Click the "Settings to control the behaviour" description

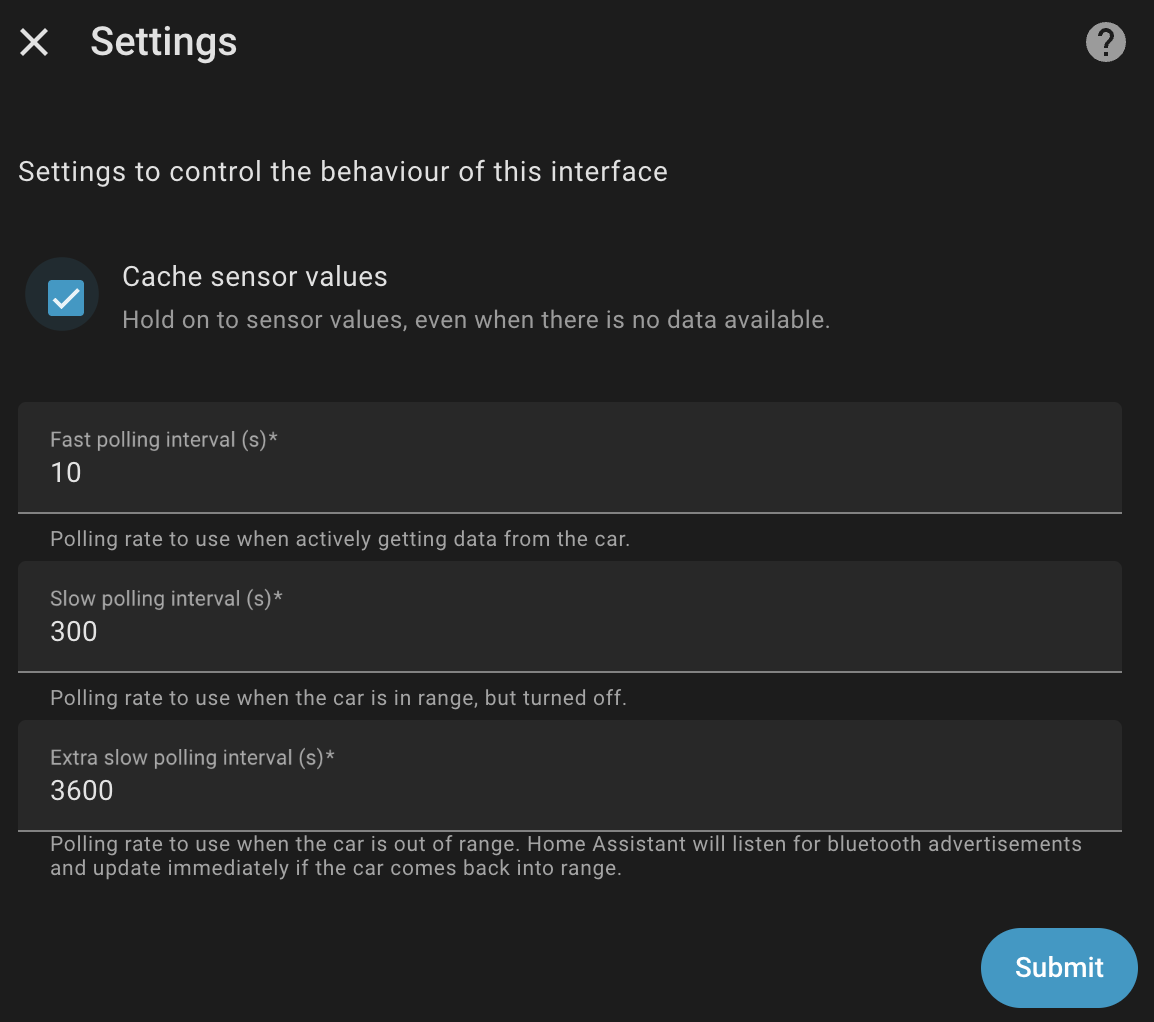pyautogui.click(x=342, y=171)
